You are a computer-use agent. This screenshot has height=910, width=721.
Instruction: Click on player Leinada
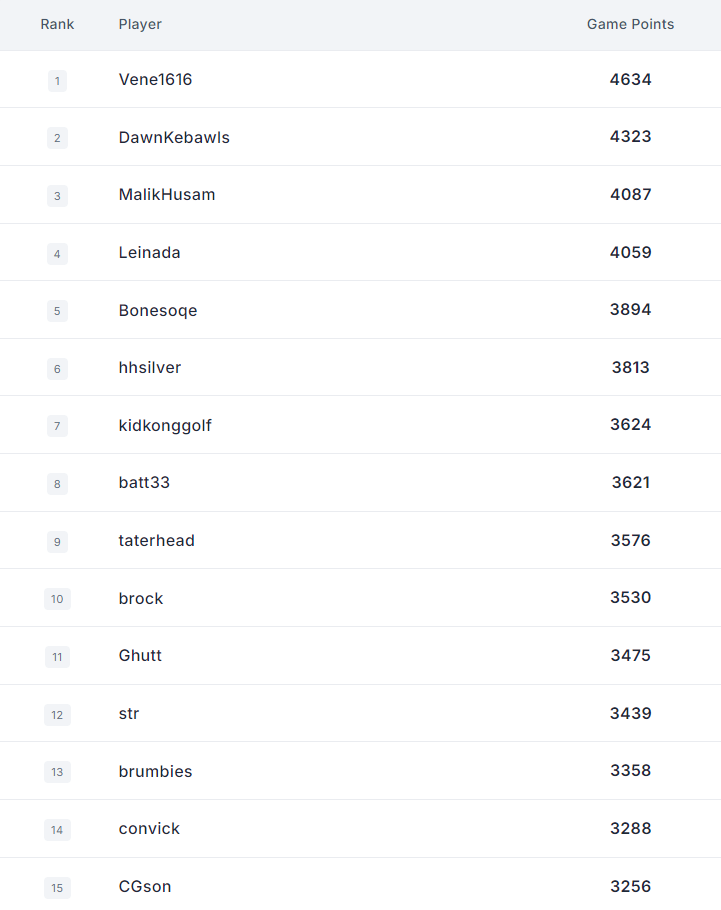point(149,252)
